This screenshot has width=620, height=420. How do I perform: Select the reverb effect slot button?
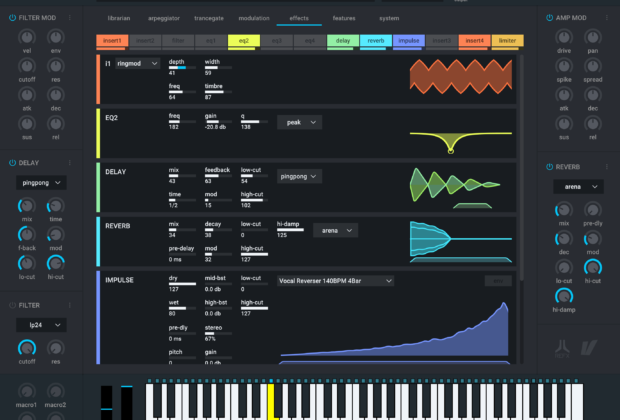pyautogui.click(x=376, y=41)
